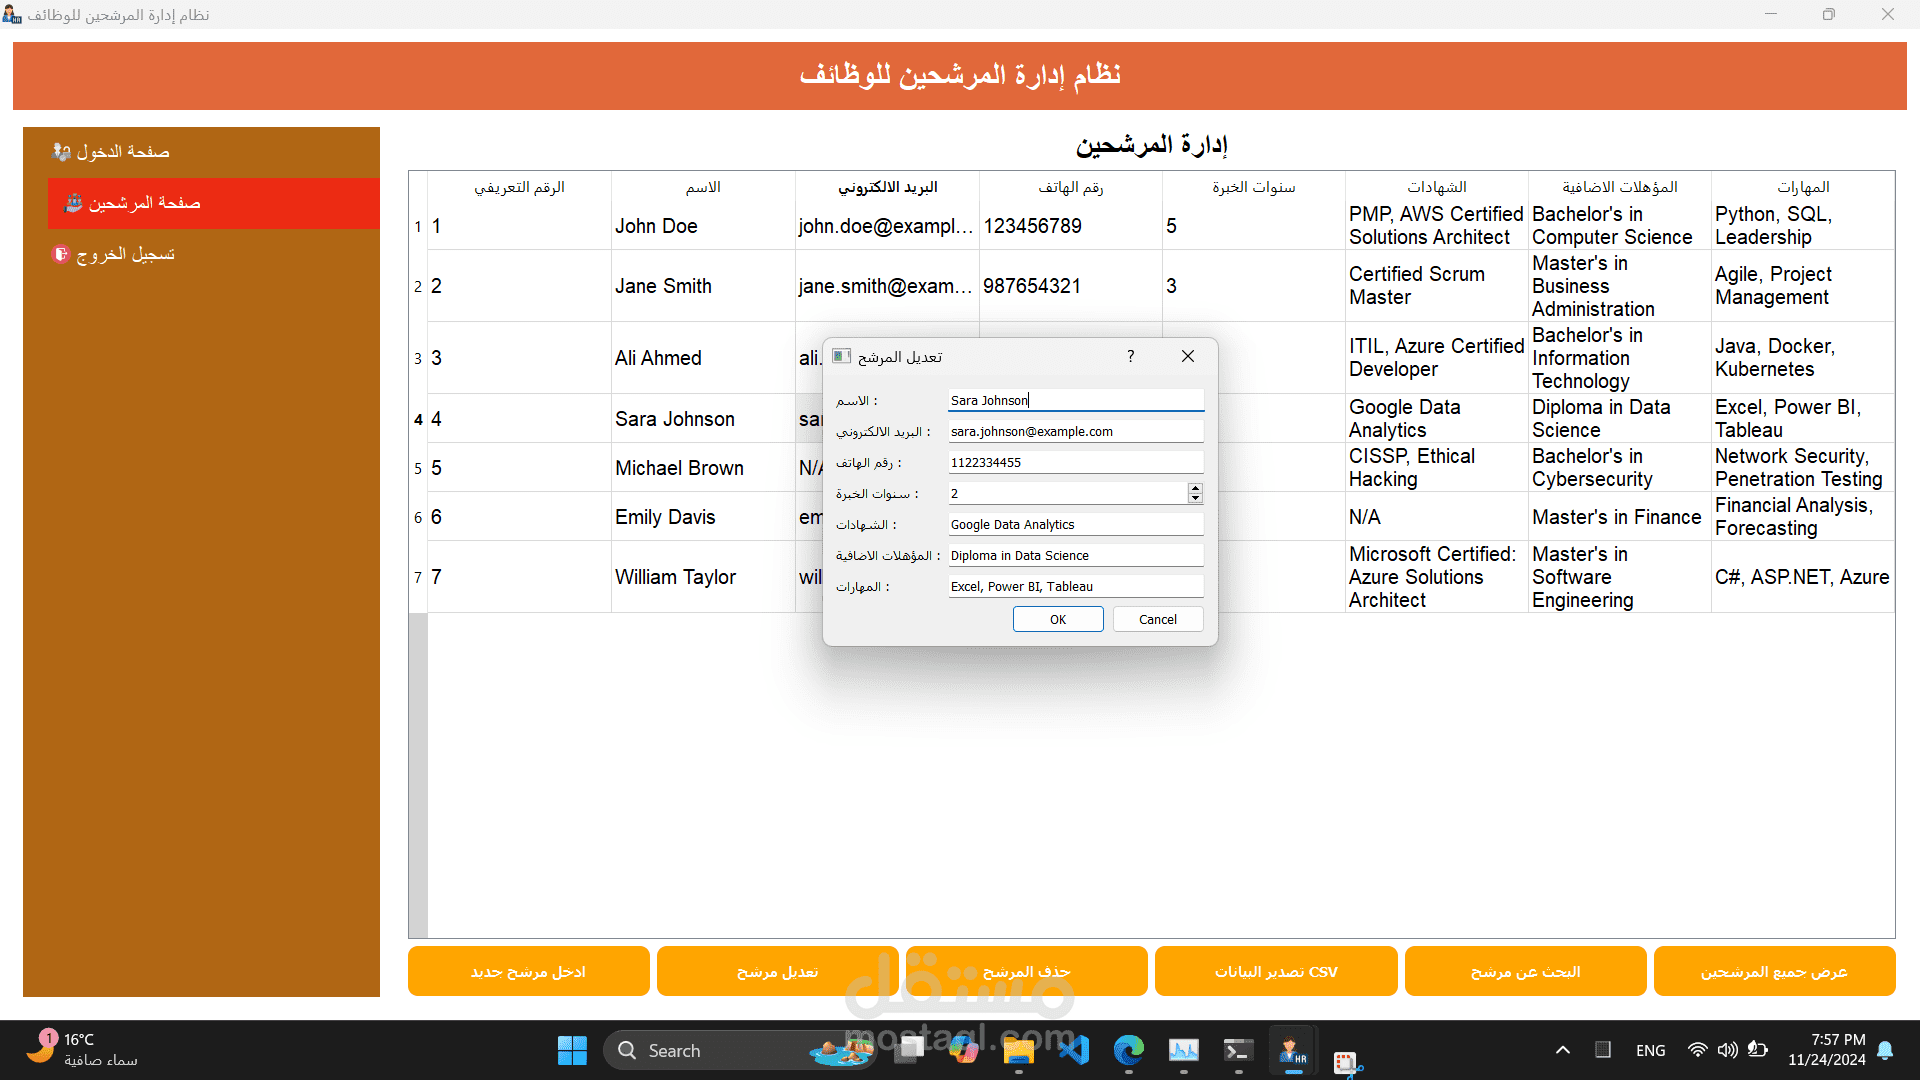The height and width of the screenshot is (1080, 1920).
Task: Click the show all candidates button
Action: (x=1774, y=971)
